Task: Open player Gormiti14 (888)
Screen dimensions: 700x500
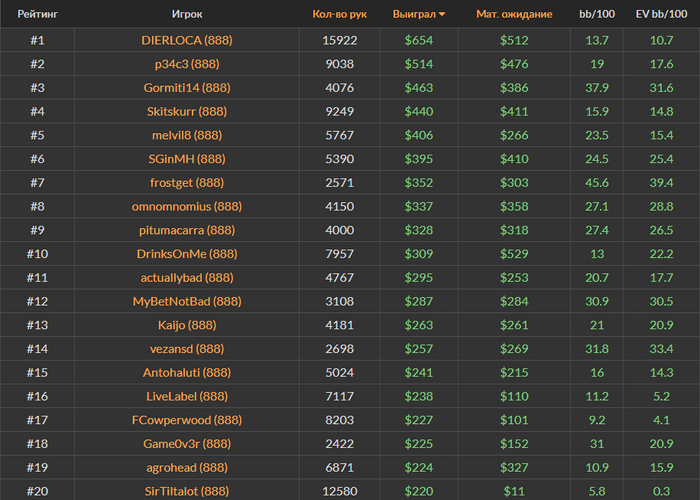Action: [187, 88]
